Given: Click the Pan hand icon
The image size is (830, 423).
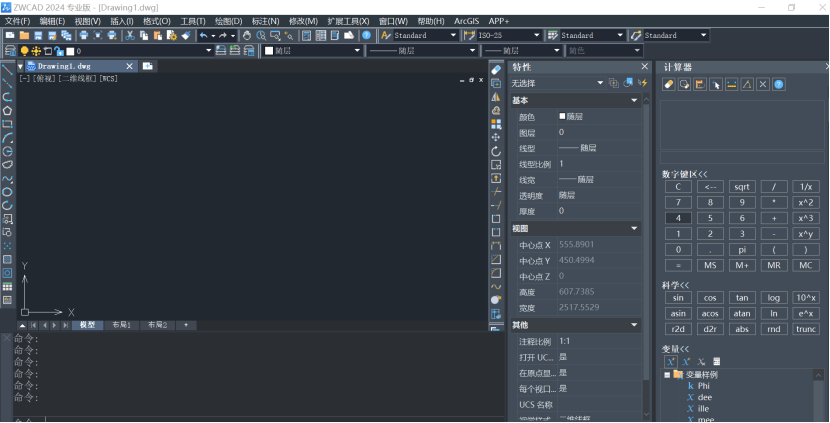Looking at the screenshot, I should point(247,35).
